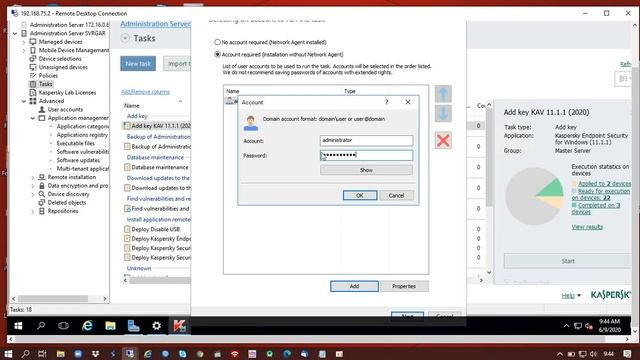
Task: Click Add/Remove columns link
Action: click(x=145, y=92)
